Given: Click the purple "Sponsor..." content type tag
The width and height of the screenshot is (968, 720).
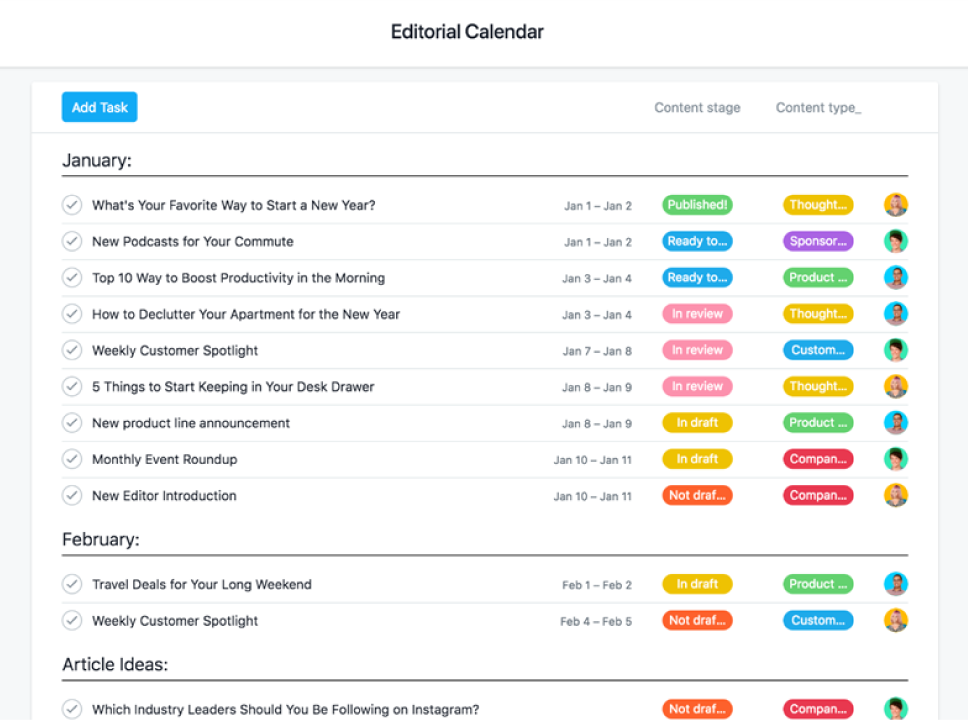Looking at the screenshot, I should (x=818, y=241).
